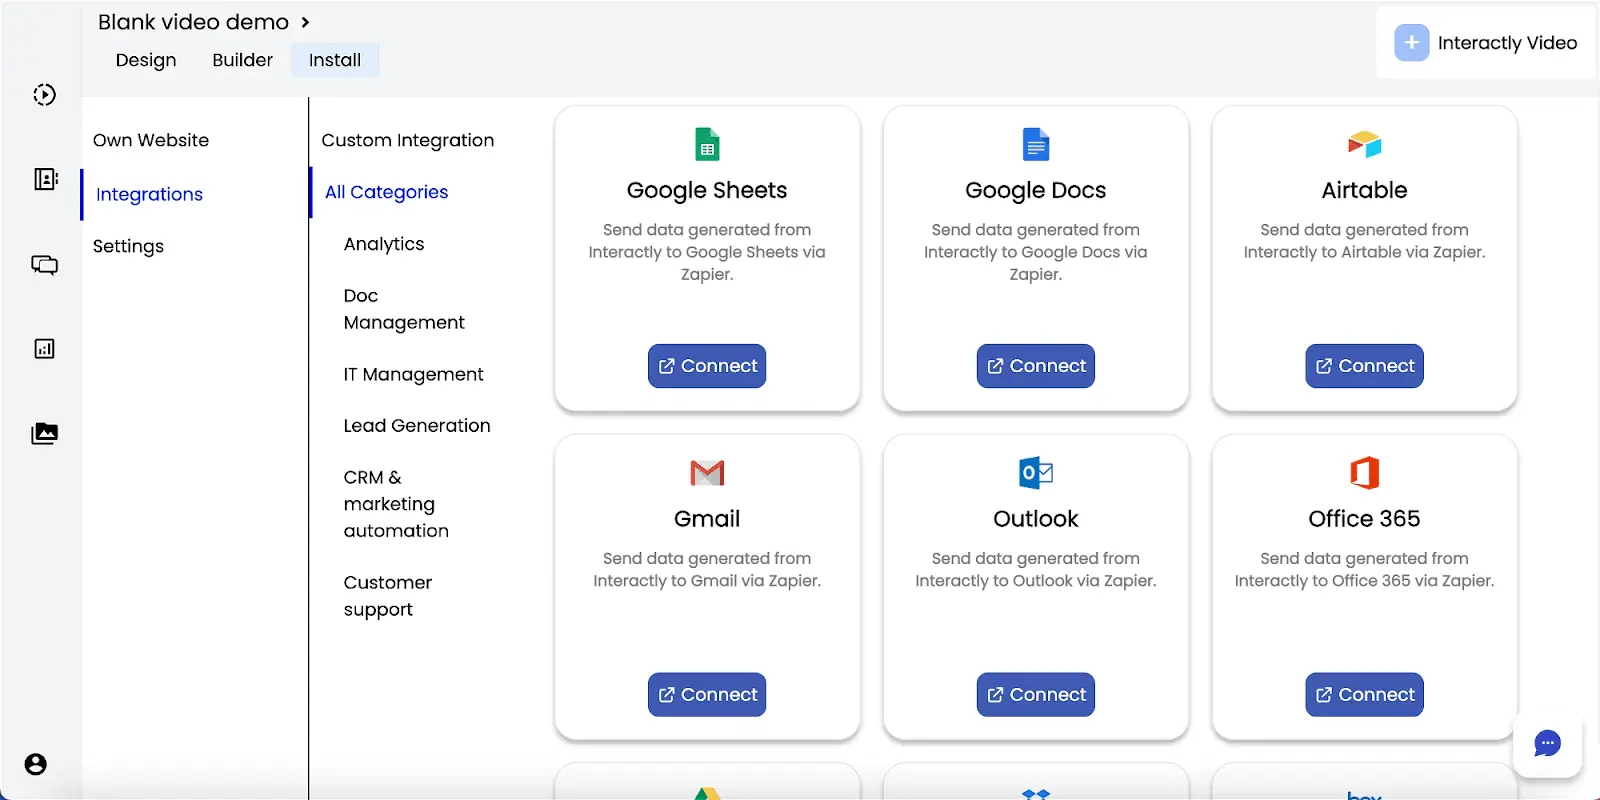Select the Install tab
Viewport: 1600px width, 800px height.
(x=335, y=60)
